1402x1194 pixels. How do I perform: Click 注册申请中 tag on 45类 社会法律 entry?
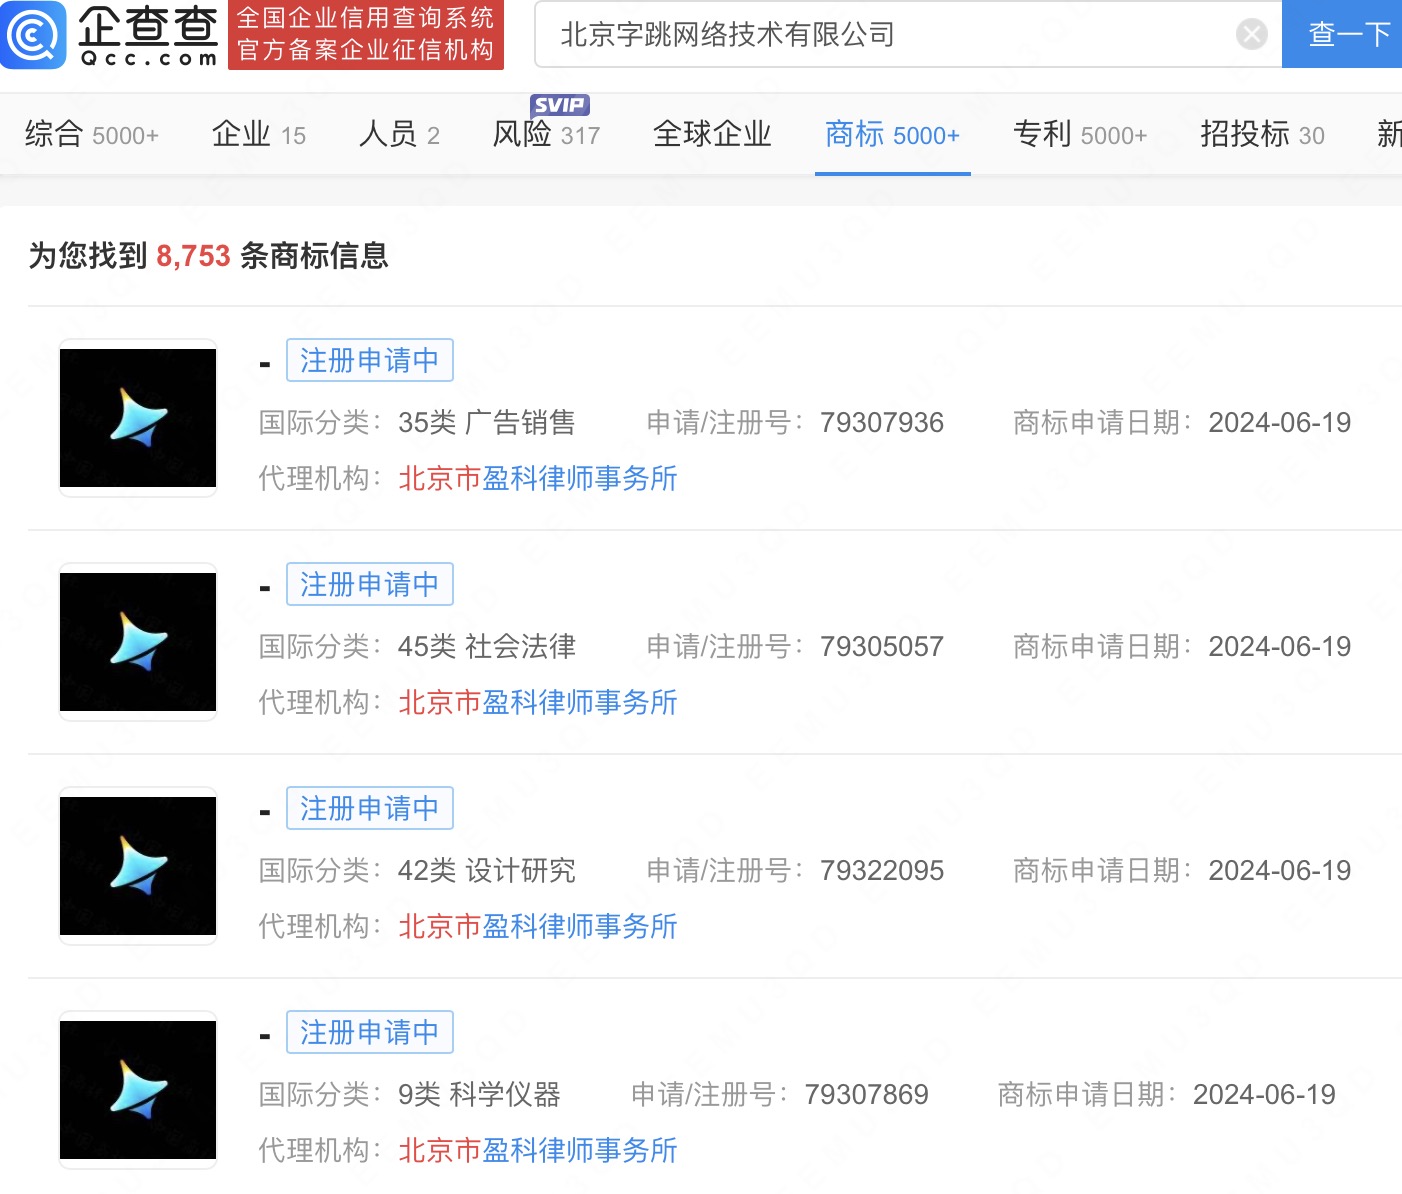coord(370,584)
